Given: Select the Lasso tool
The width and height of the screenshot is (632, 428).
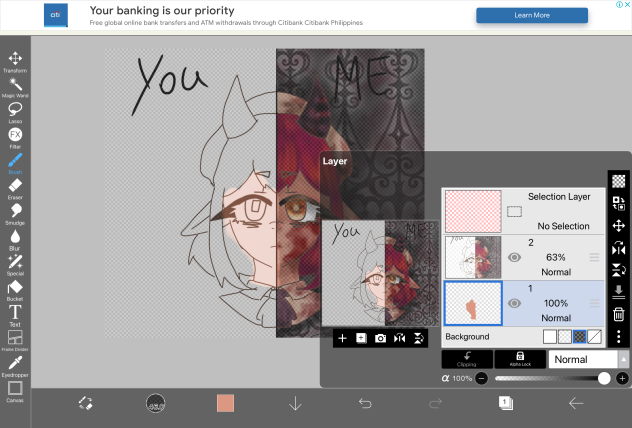Looking at the screenshot, I should [x=15, y=110].
